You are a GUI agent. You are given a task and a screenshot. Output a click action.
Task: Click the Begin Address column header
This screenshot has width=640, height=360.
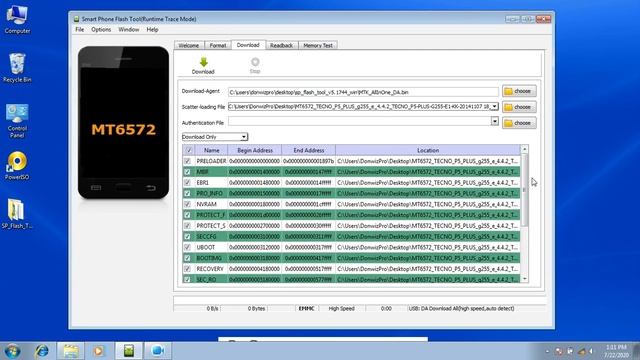pos(255,150)
